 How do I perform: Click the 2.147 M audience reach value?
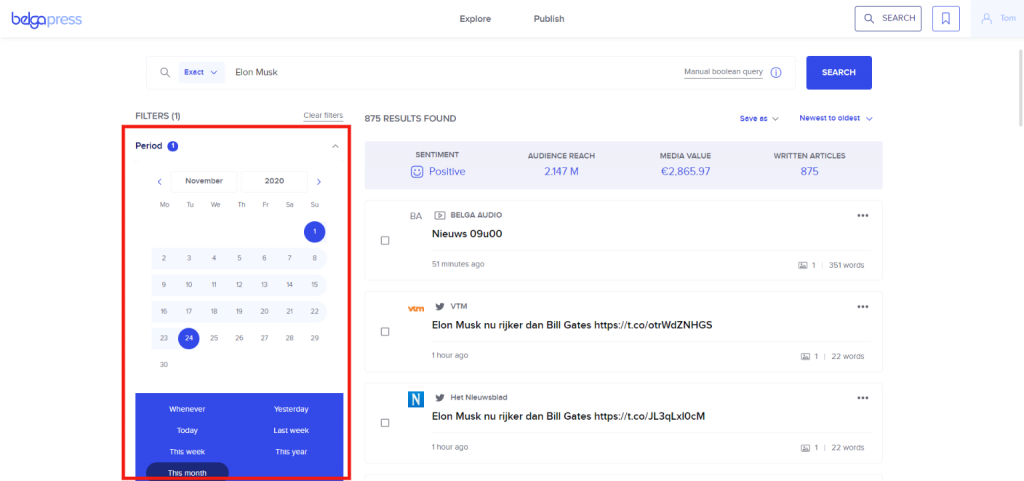[561, 172]
